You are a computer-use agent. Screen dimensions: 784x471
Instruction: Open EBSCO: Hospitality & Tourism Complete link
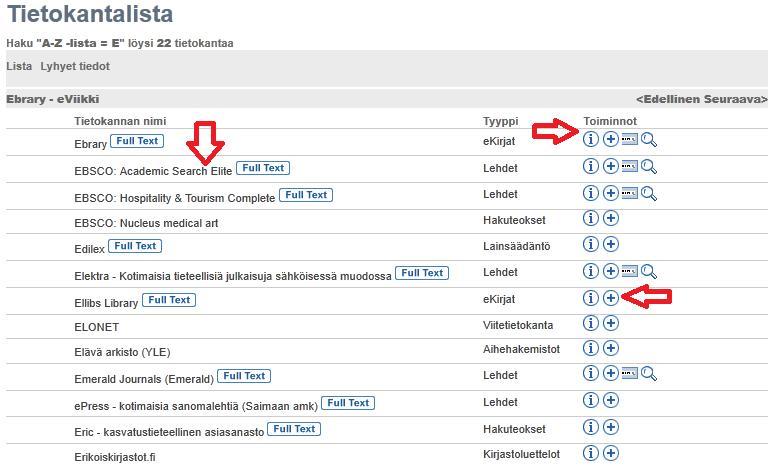pyautogui.click(x=174, y=198)
